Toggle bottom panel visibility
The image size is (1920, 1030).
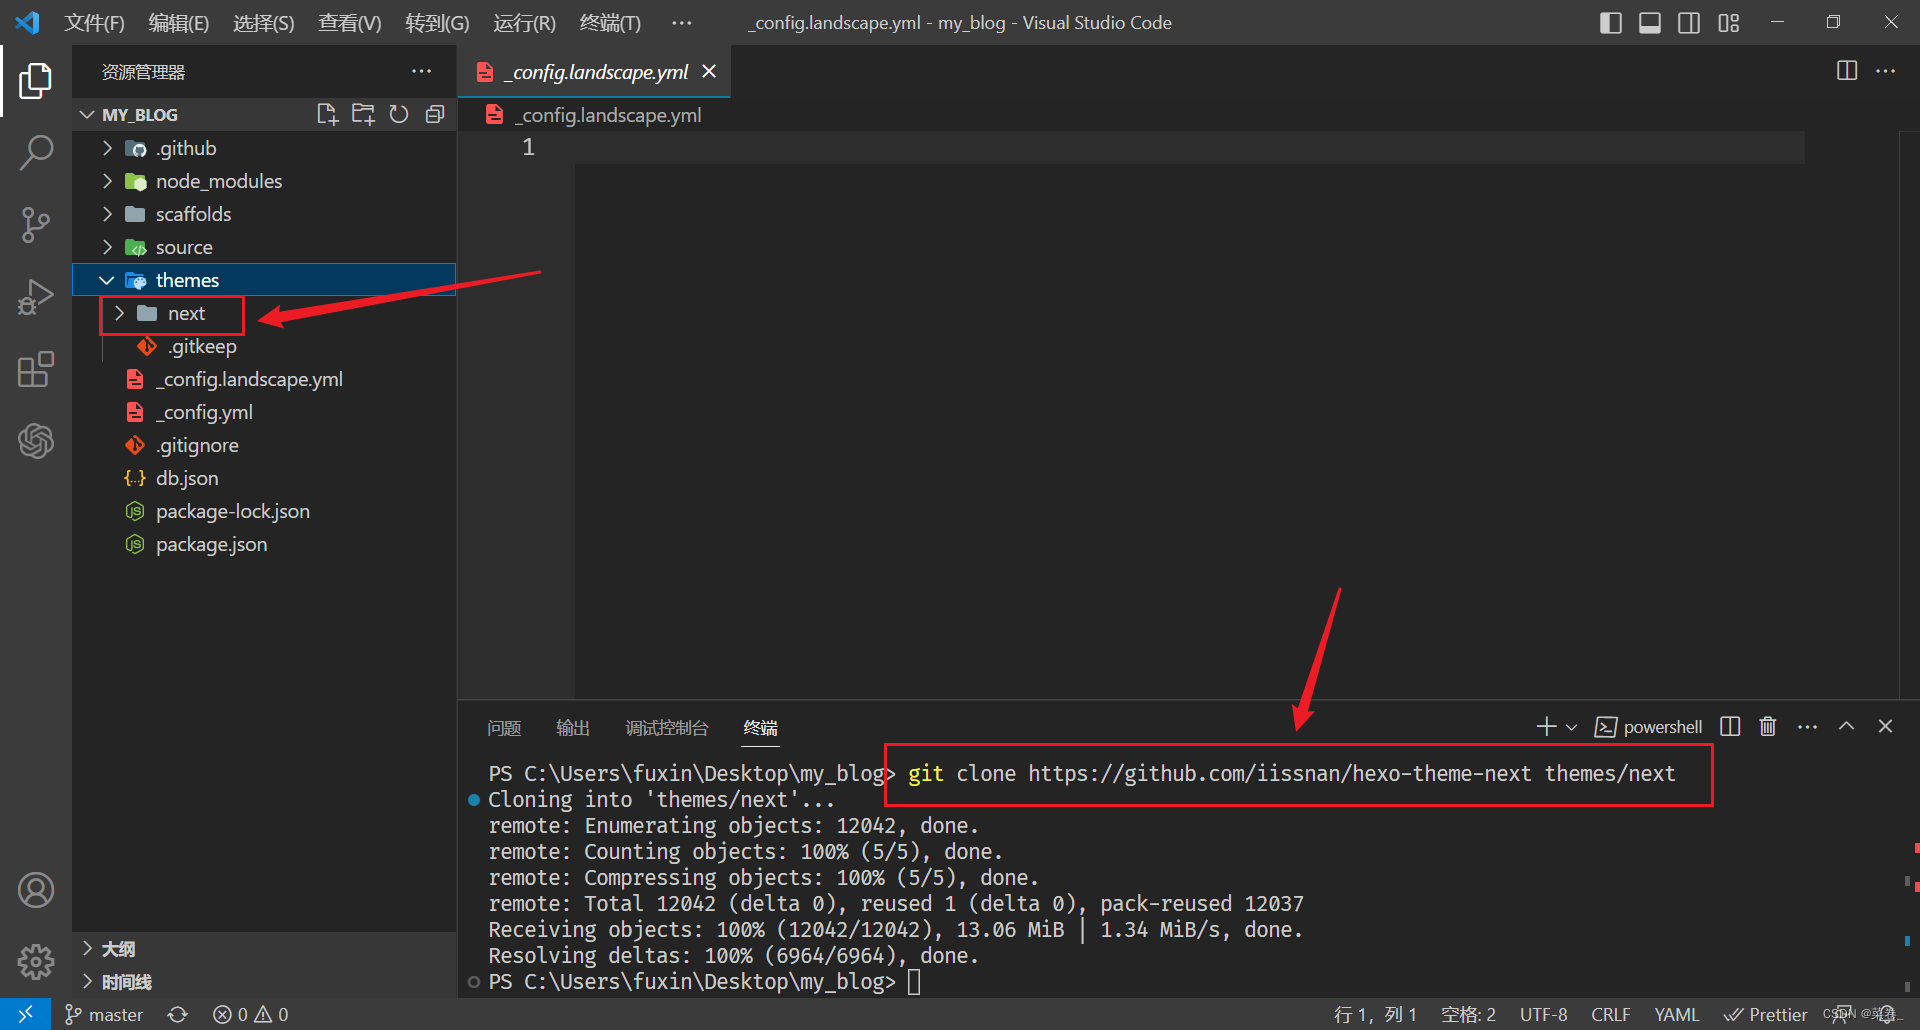[x=1650, y=22]
